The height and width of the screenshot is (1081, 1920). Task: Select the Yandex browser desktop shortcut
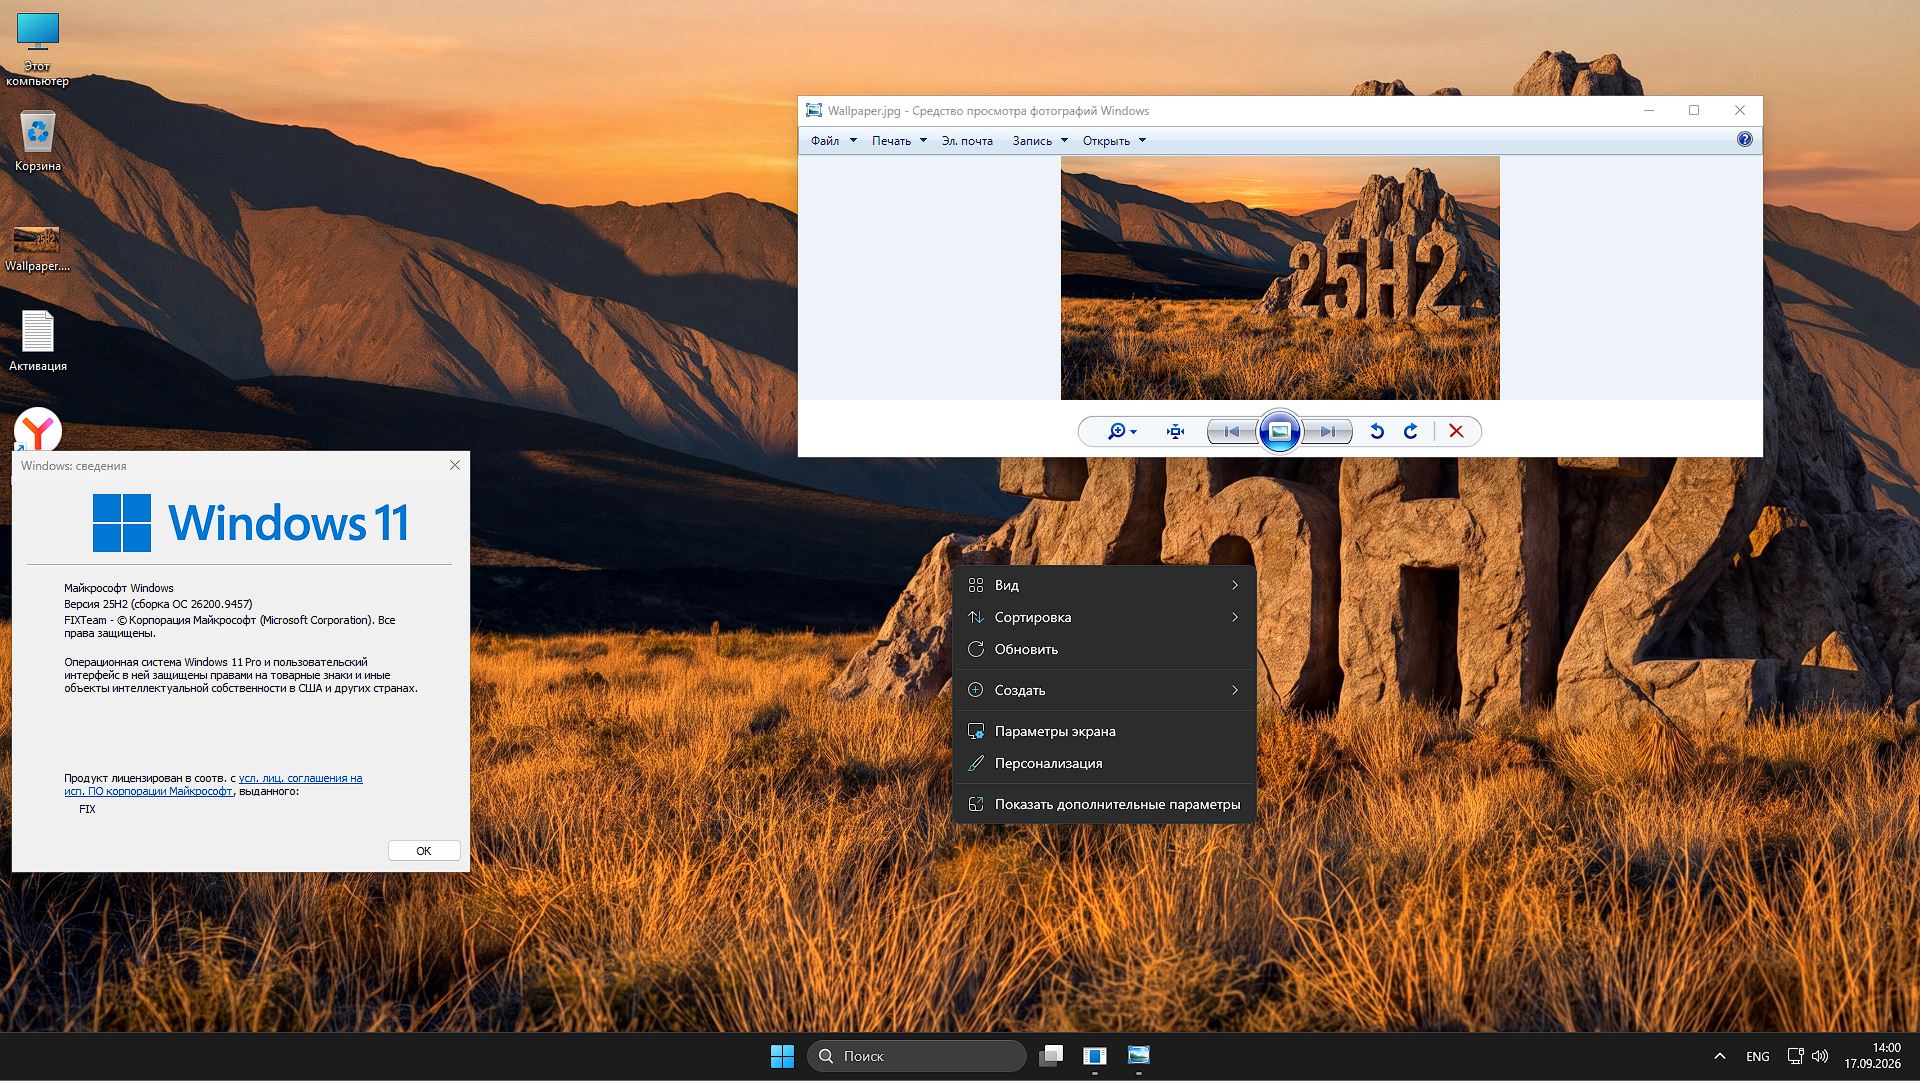(x=38, y=431)
